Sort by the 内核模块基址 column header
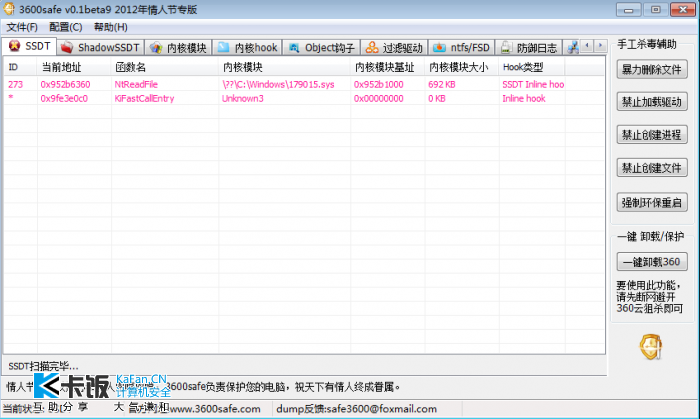Image resolution: width=700 pixels, height=419 pixels. tap(388, 67)
